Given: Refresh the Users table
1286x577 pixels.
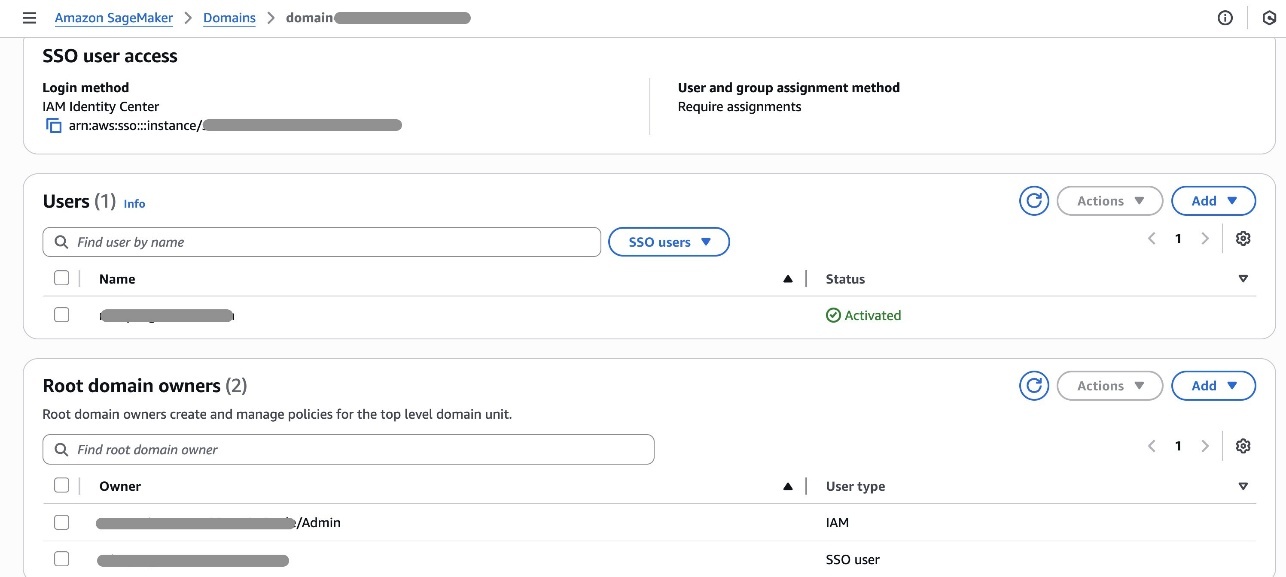Looking at the screenshot, I should click(x=1034, y=201).
